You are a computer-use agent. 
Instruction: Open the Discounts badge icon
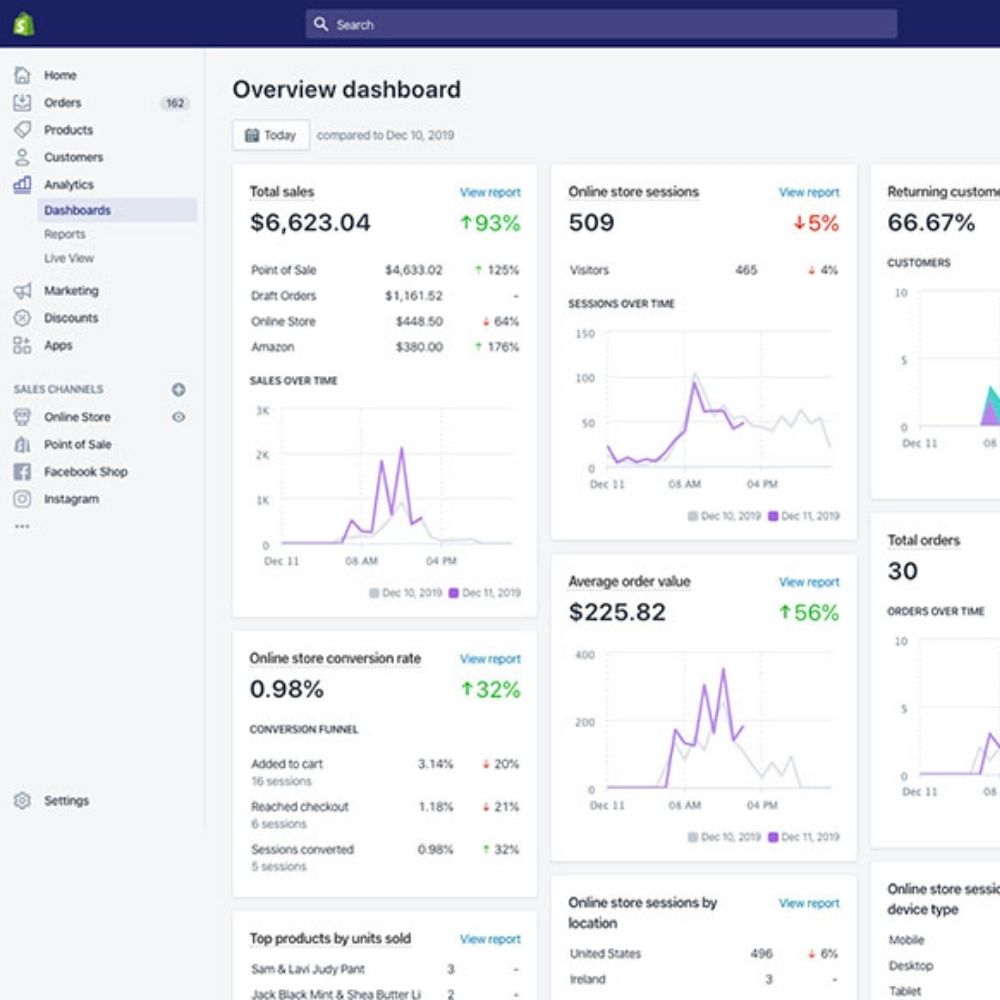pos(22,318)
